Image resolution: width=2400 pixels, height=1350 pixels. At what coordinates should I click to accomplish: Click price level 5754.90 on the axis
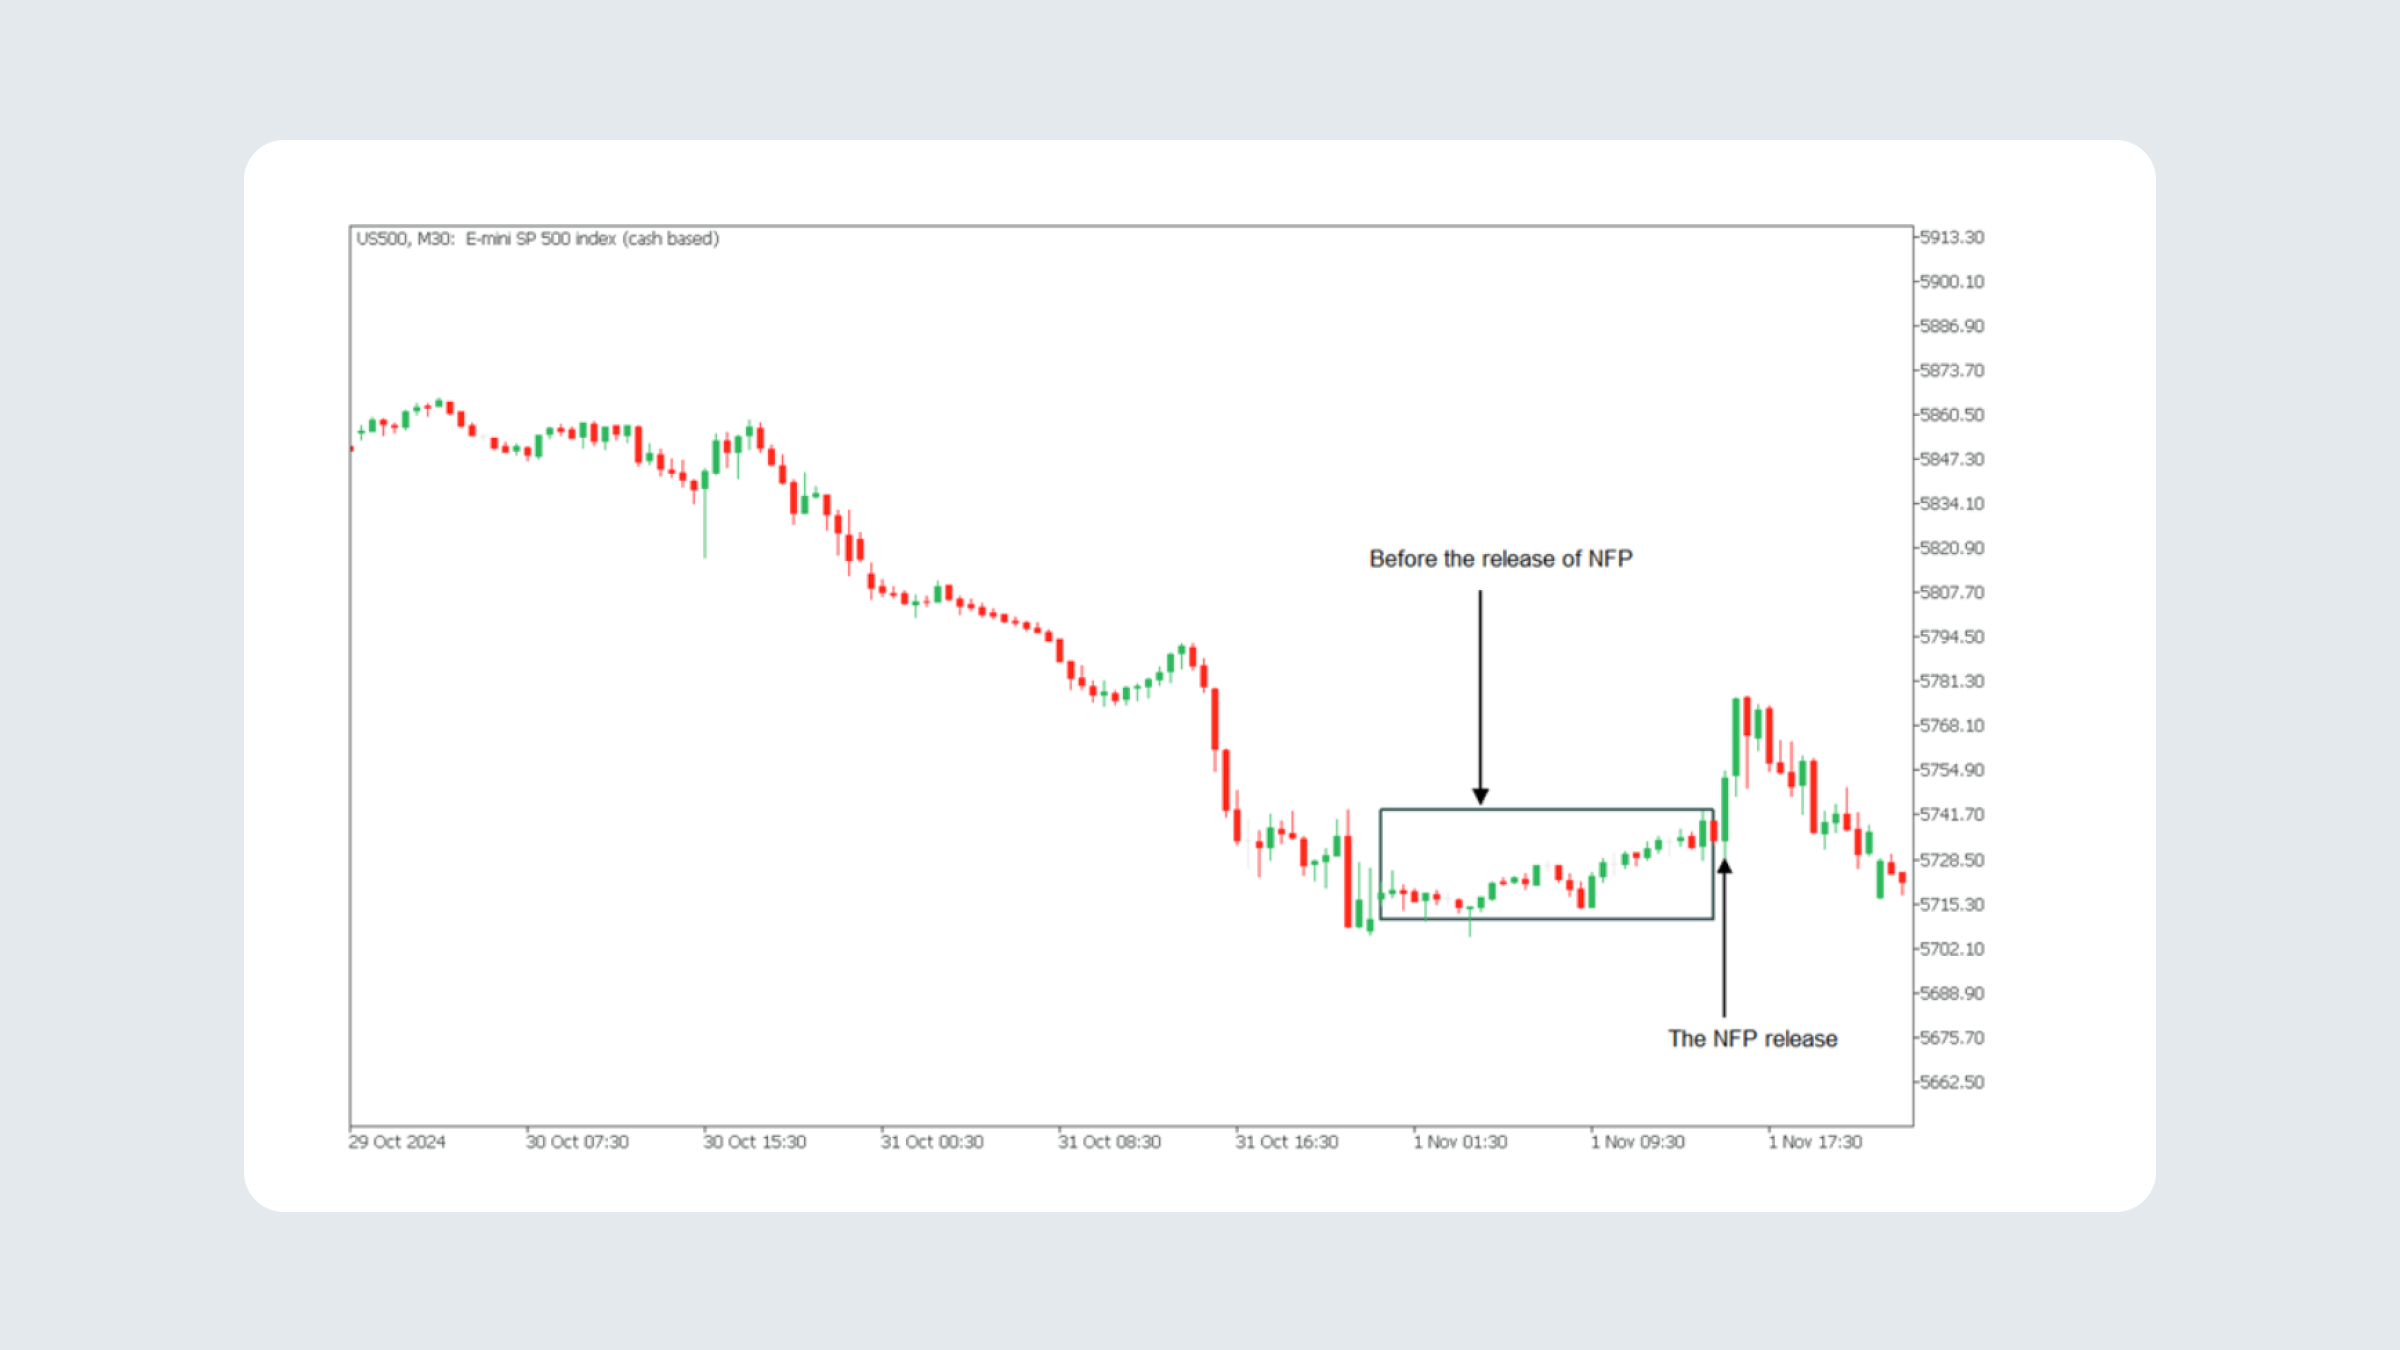click(1952, 770)
